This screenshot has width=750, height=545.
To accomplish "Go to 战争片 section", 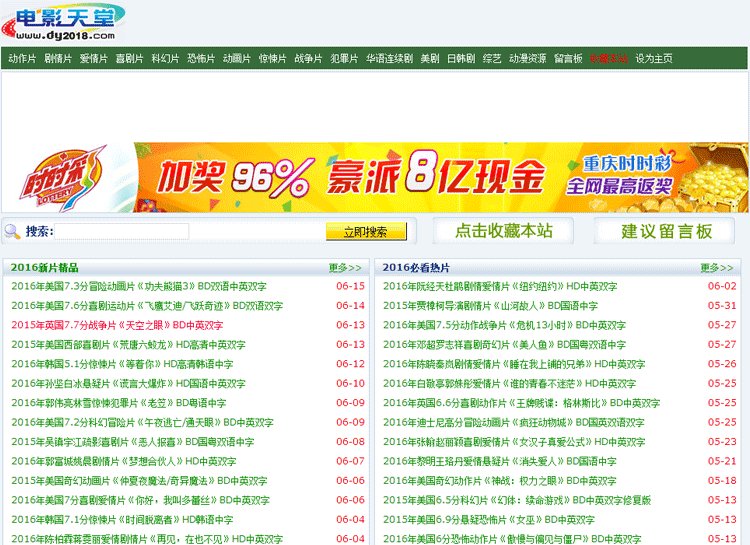I will (x=309, y=58).
